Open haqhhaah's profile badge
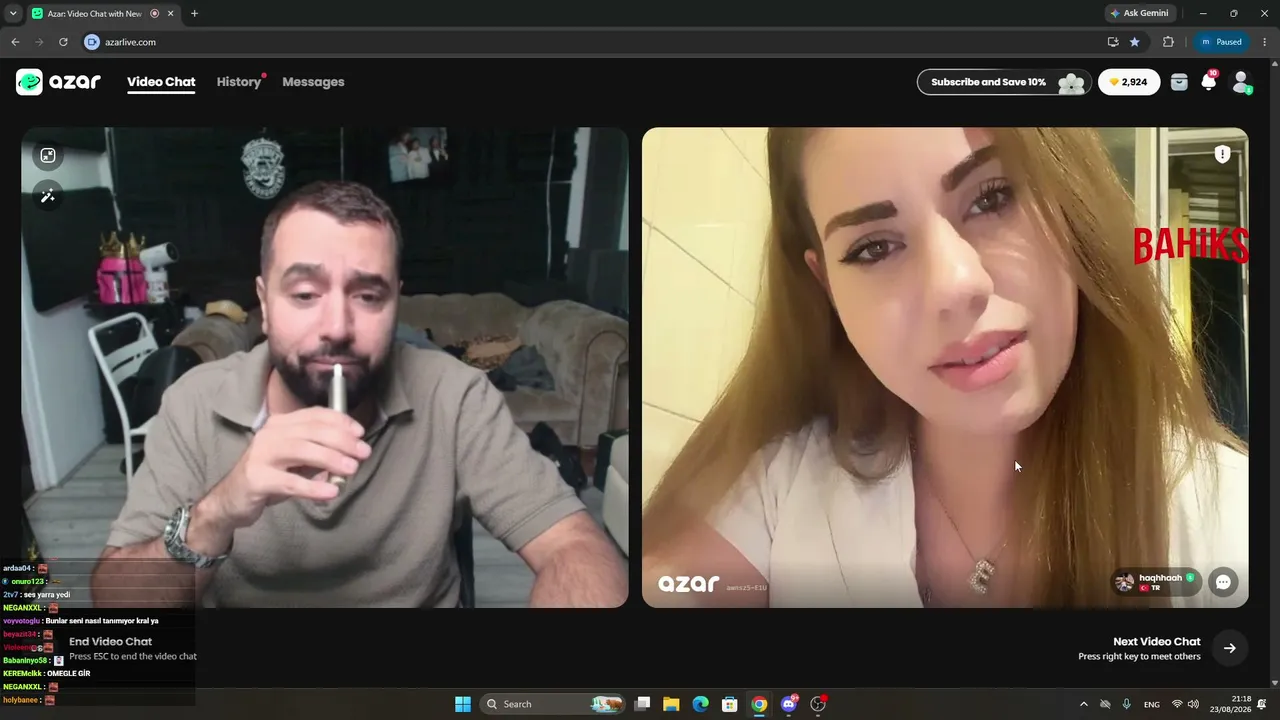 click(1157, 582)
